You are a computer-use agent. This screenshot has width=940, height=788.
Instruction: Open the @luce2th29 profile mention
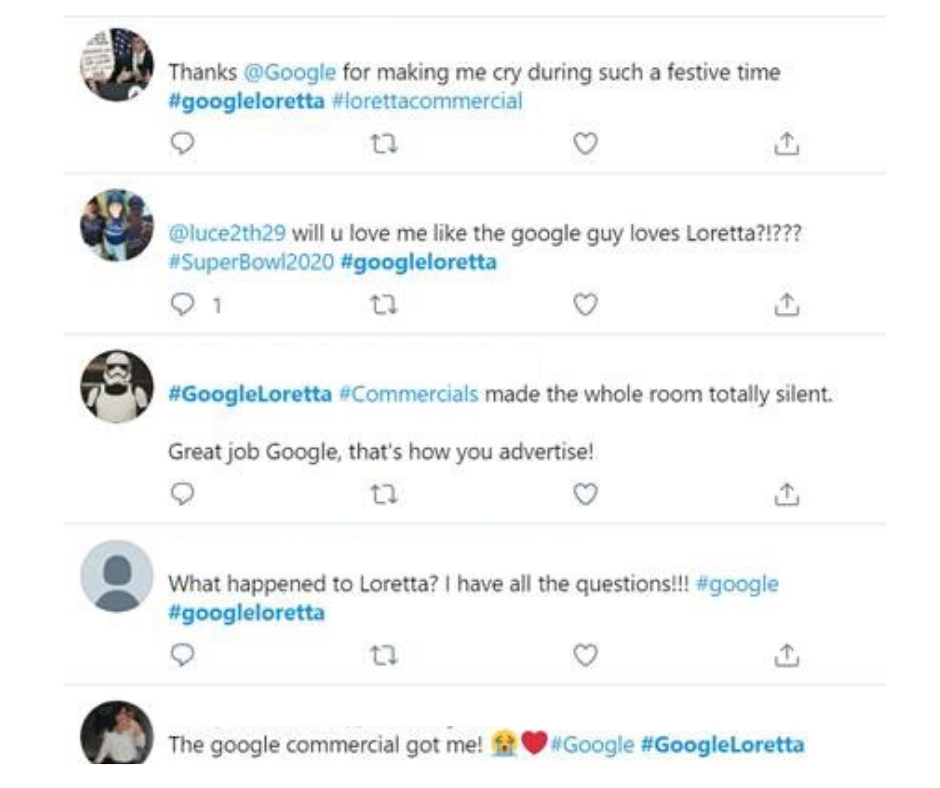227,233
